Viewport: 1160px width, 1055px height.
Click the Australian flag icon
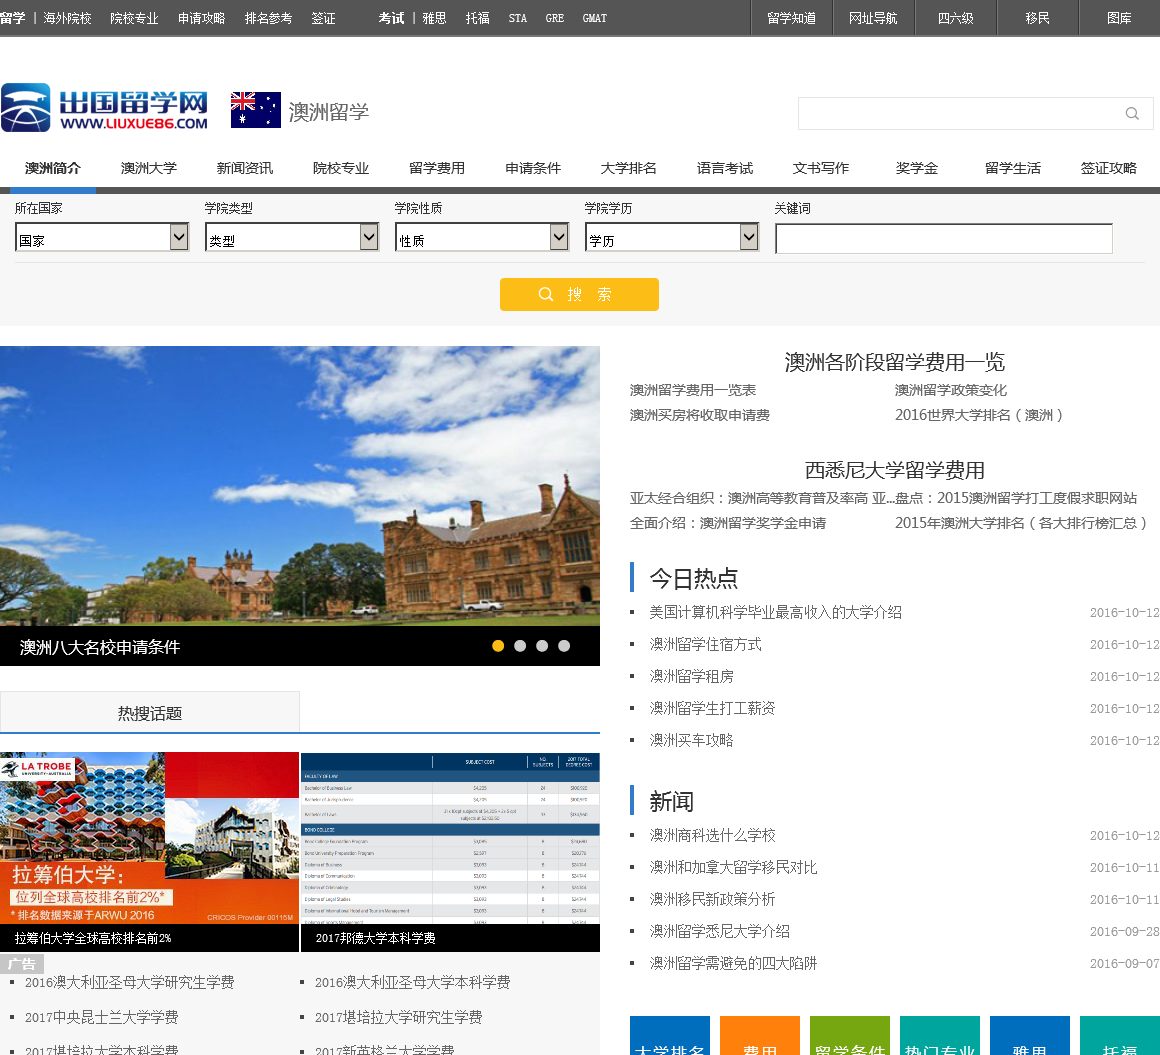click(x=256, y=110)
